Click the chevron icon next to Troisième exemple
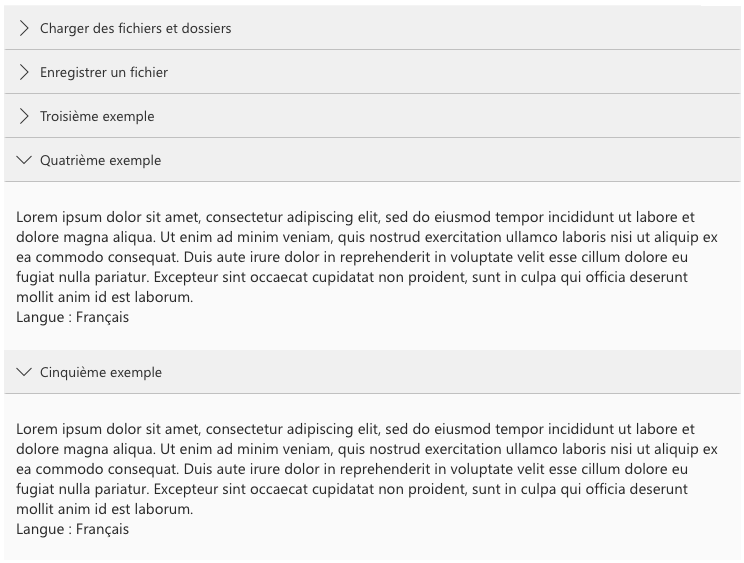This screenshot has height=563, width=744. tap(24, 117)
